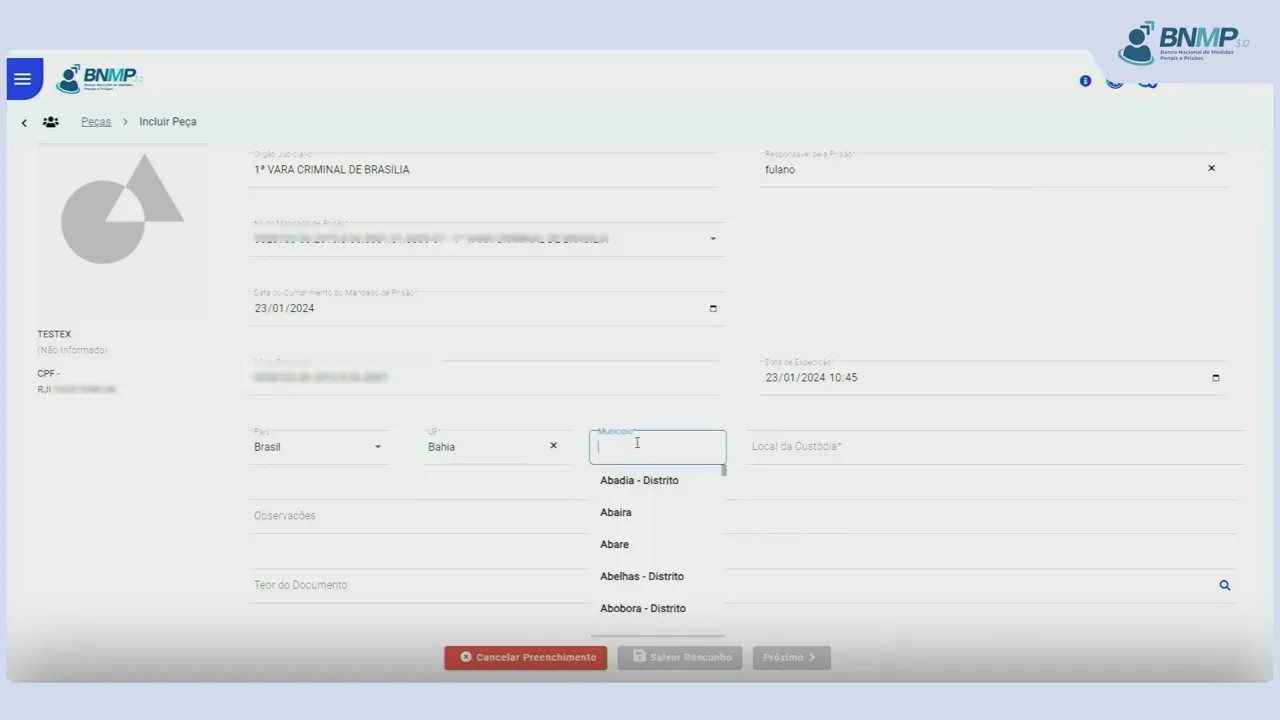Viewport: 1280px width, 720px height.
Task: Click the TESTEX name label
Action: 54,334
